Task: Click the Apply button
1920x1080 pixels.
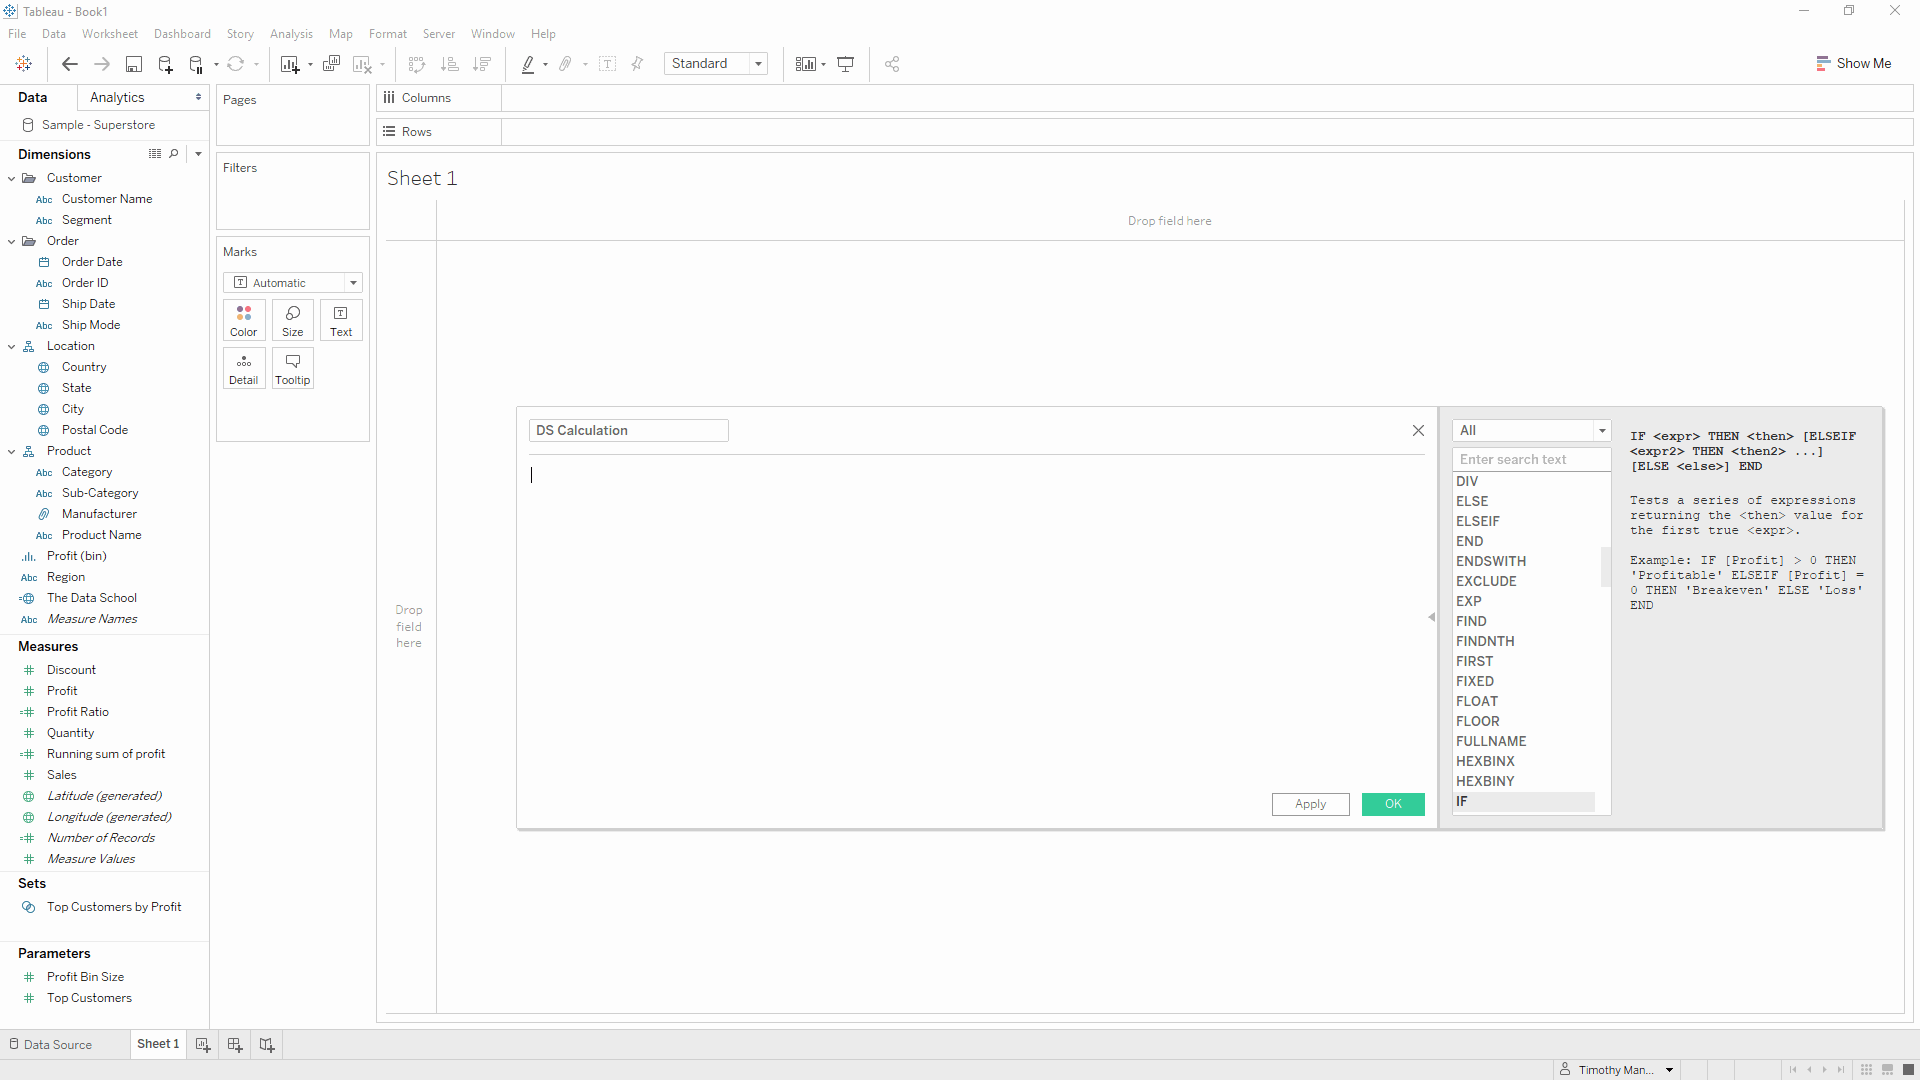Action: click(x=1311, y=804)
